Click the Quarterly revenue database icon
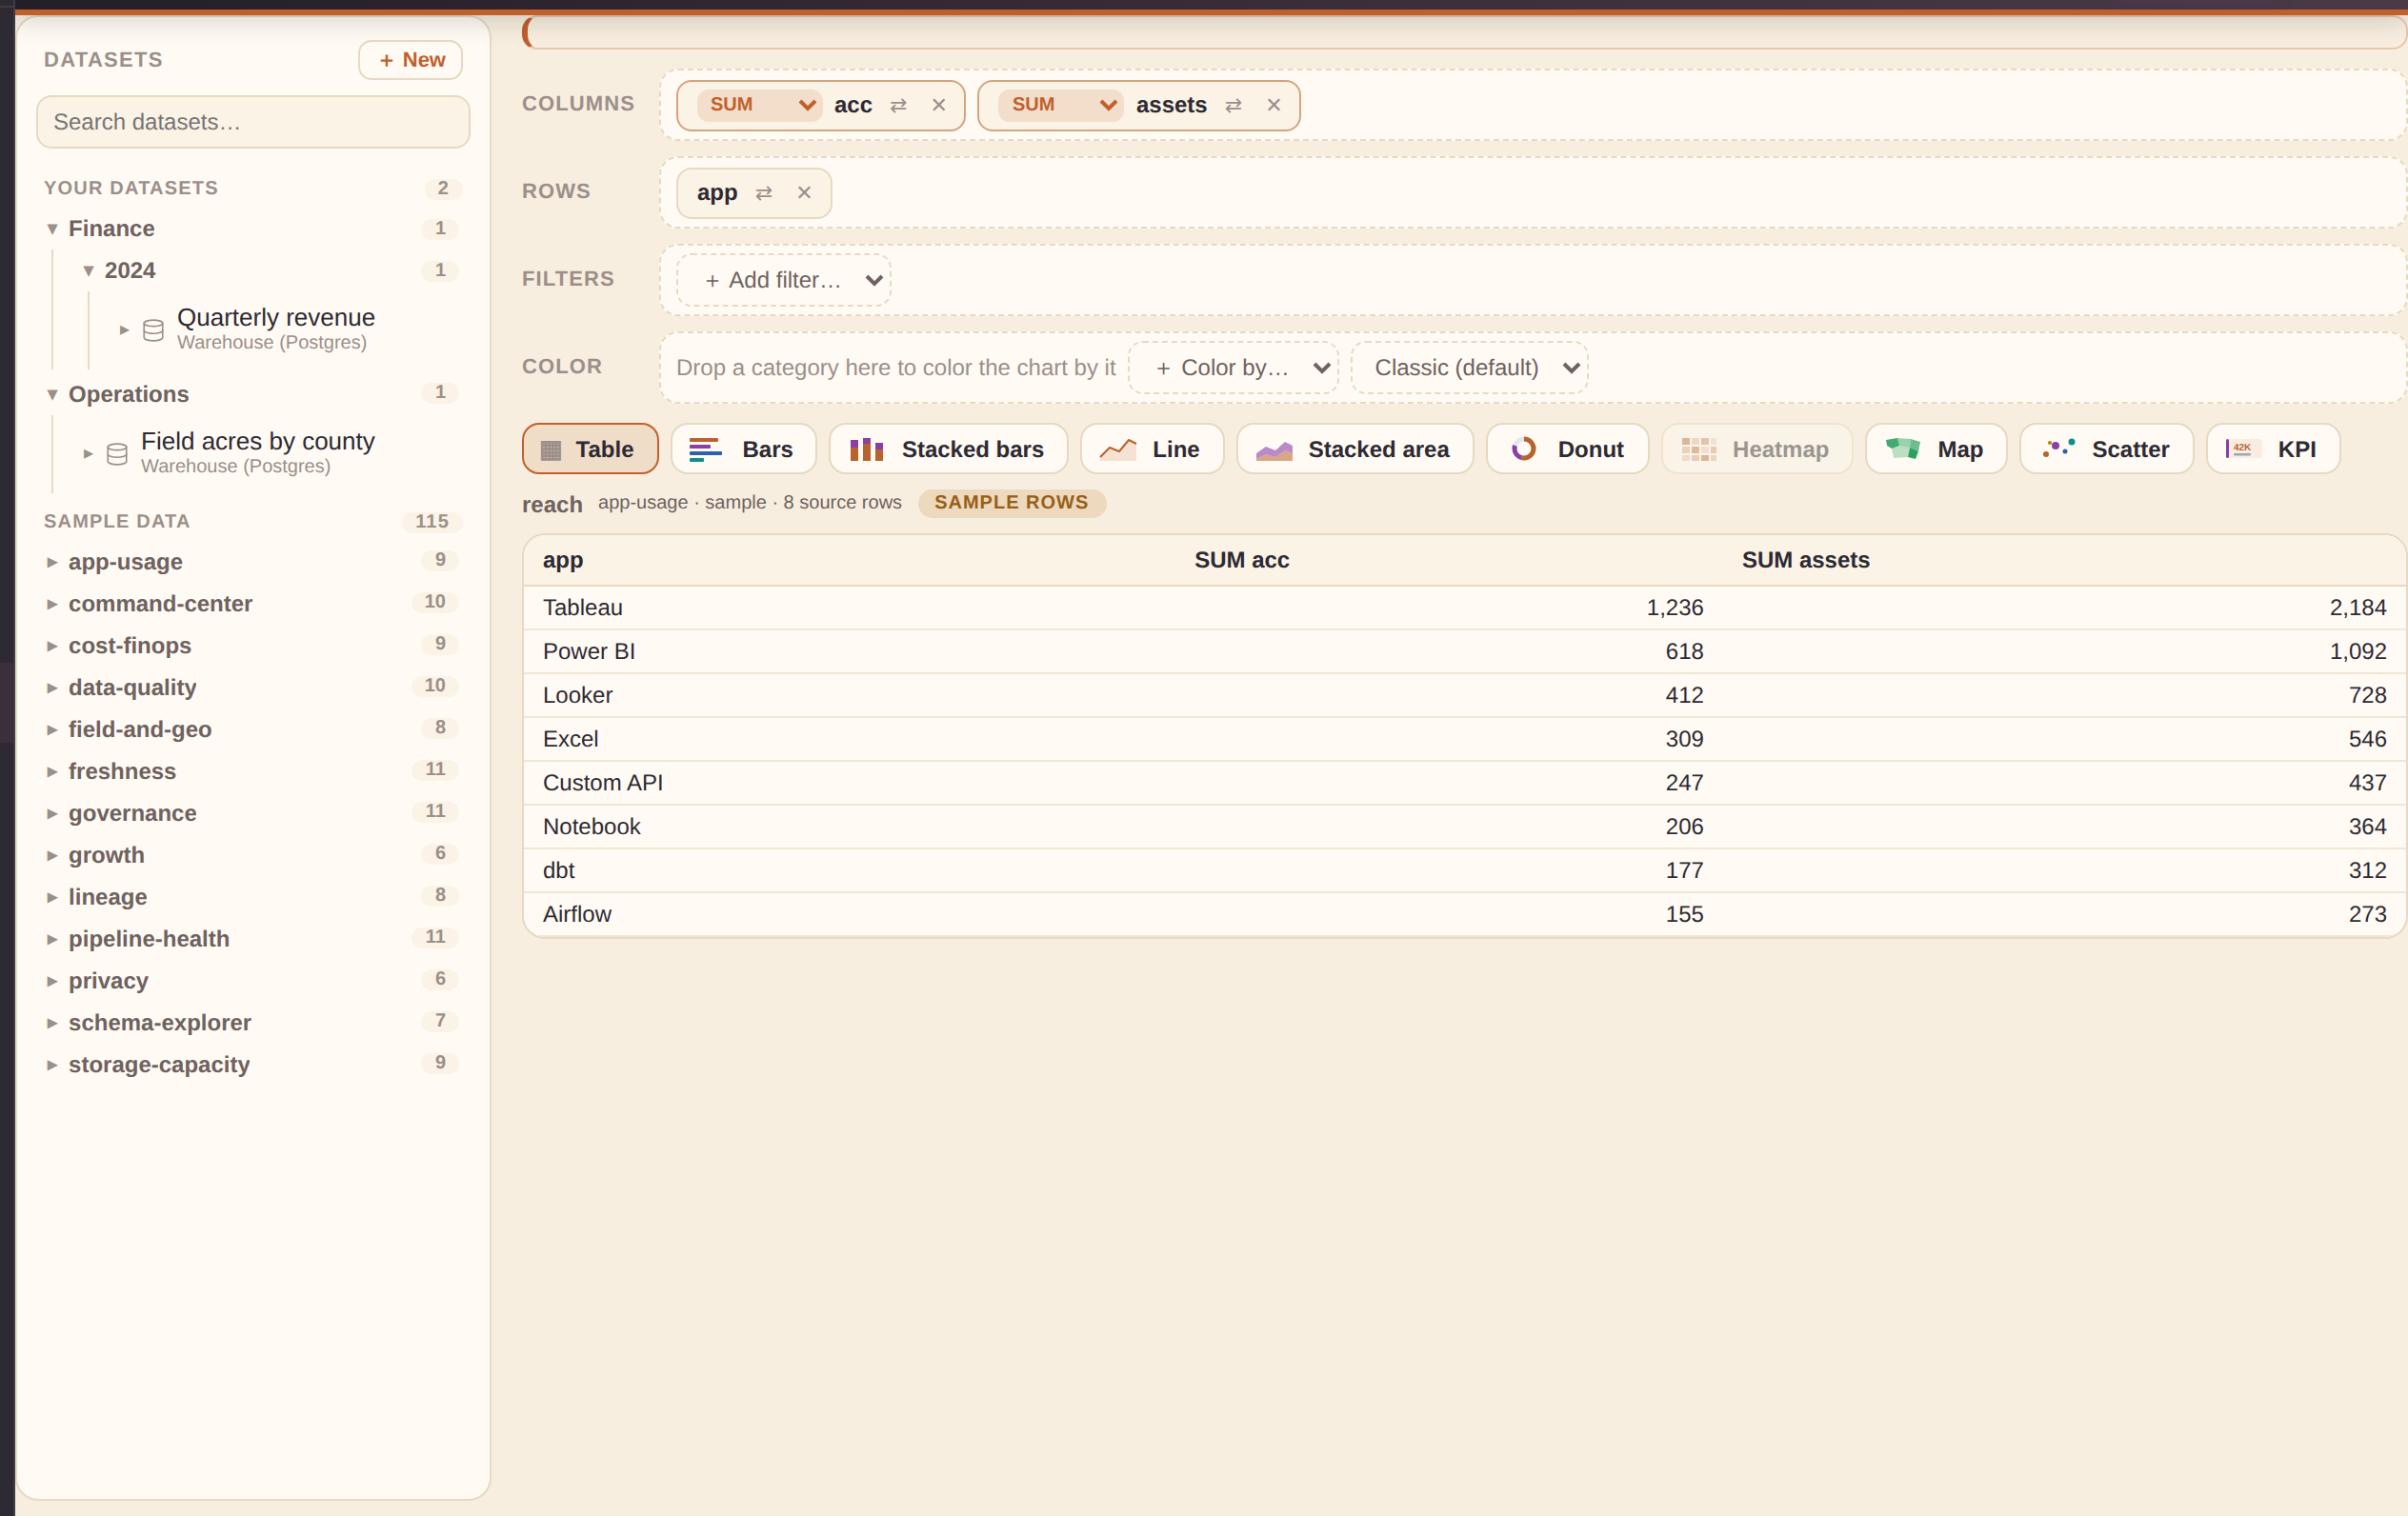This screenshot has width=2408, height=1516. (x=153, y=330)
